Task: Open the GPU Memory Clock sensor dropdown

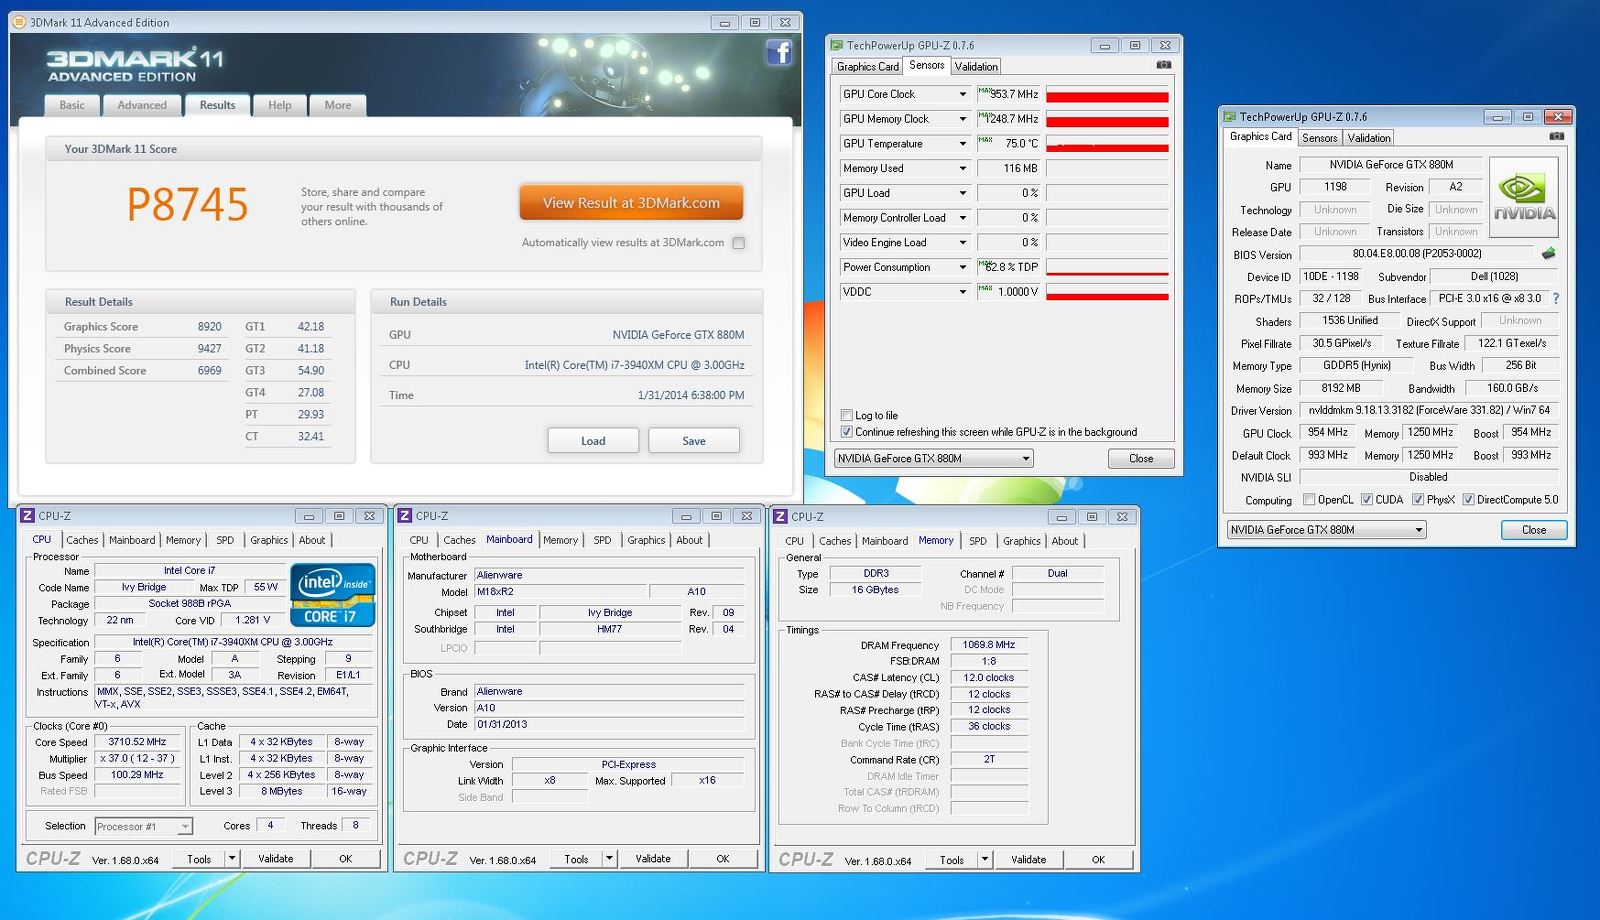Action: click(x=962, y=119)
